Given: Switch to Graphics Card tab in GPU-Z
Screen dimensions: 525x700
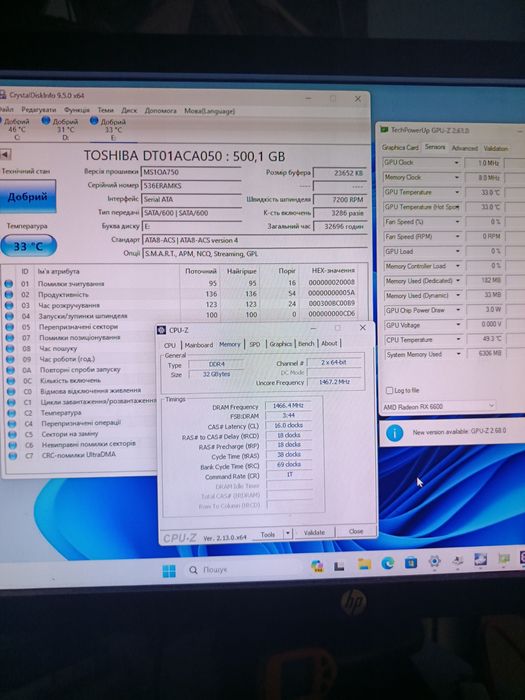Looking at the screenshot, I should coord(400,147).
